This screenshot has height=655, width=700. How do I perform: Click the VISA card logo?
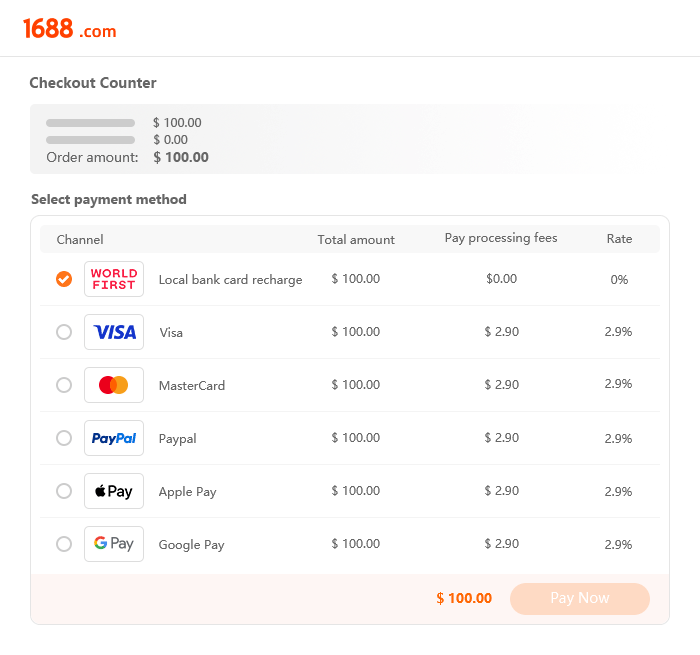point(114,332)
